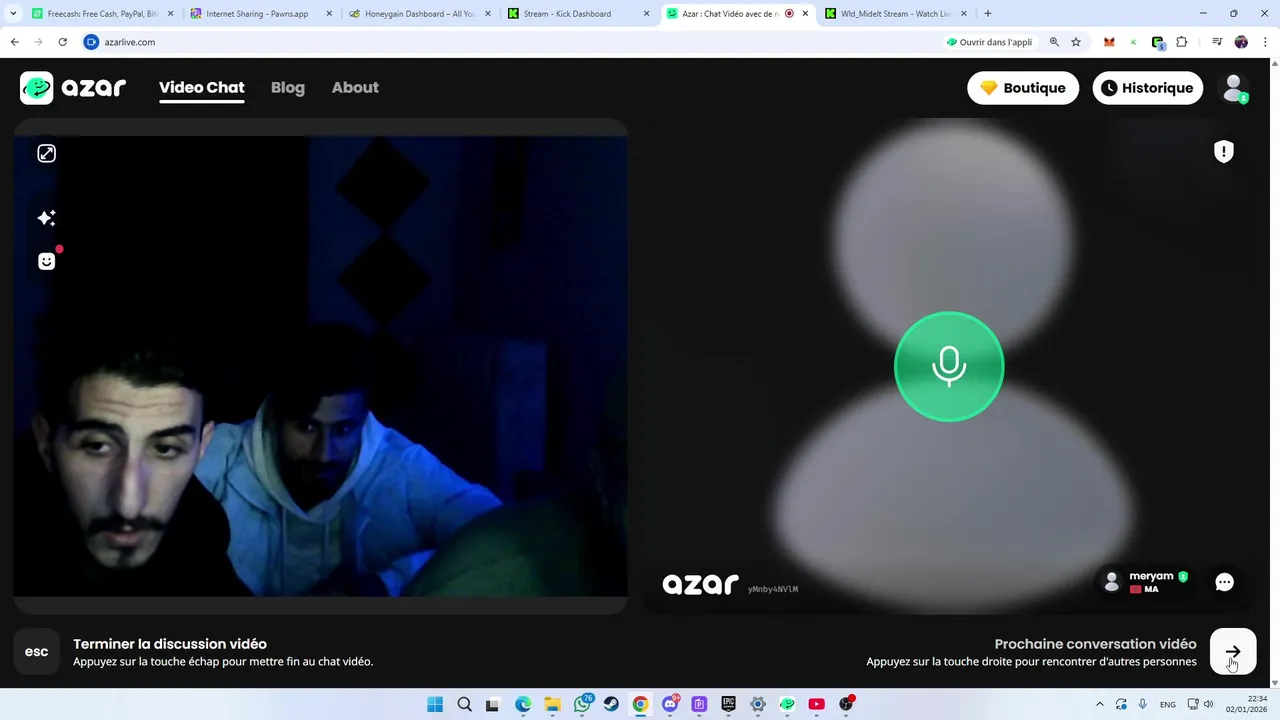Open the tab search dropdown arrow
The height and width of the screenshot is (720, 1280).
13,14
